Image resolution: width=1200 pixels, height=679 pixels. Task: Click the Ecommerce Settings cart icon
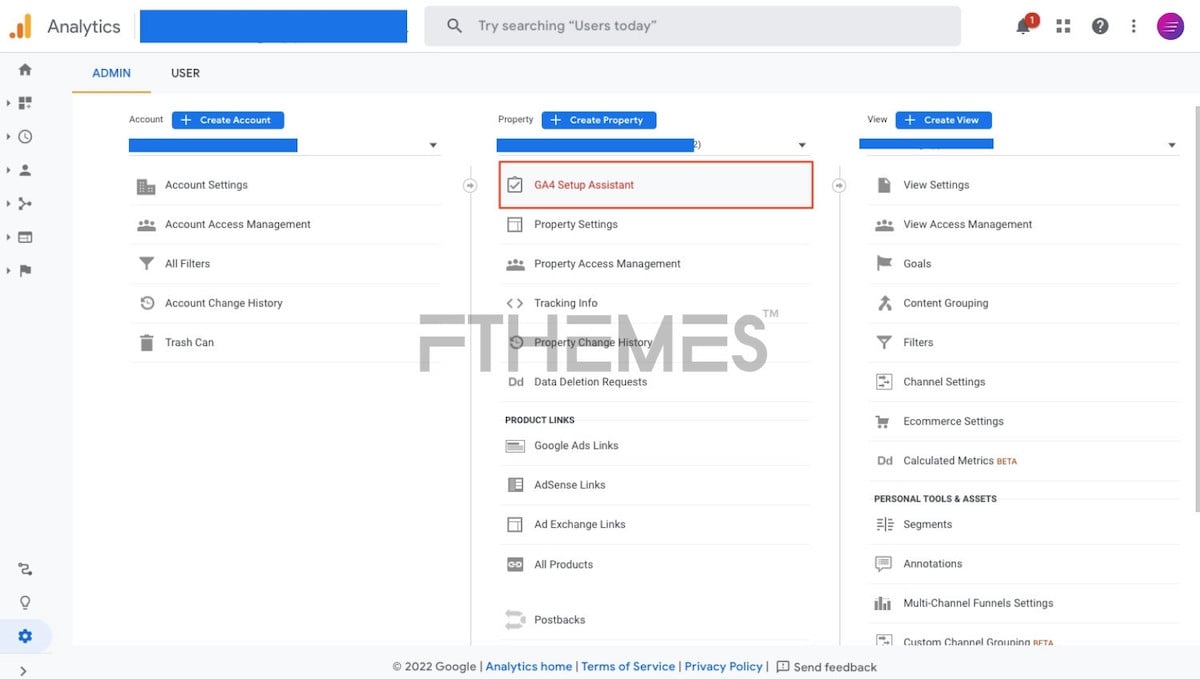coord(884,422)
